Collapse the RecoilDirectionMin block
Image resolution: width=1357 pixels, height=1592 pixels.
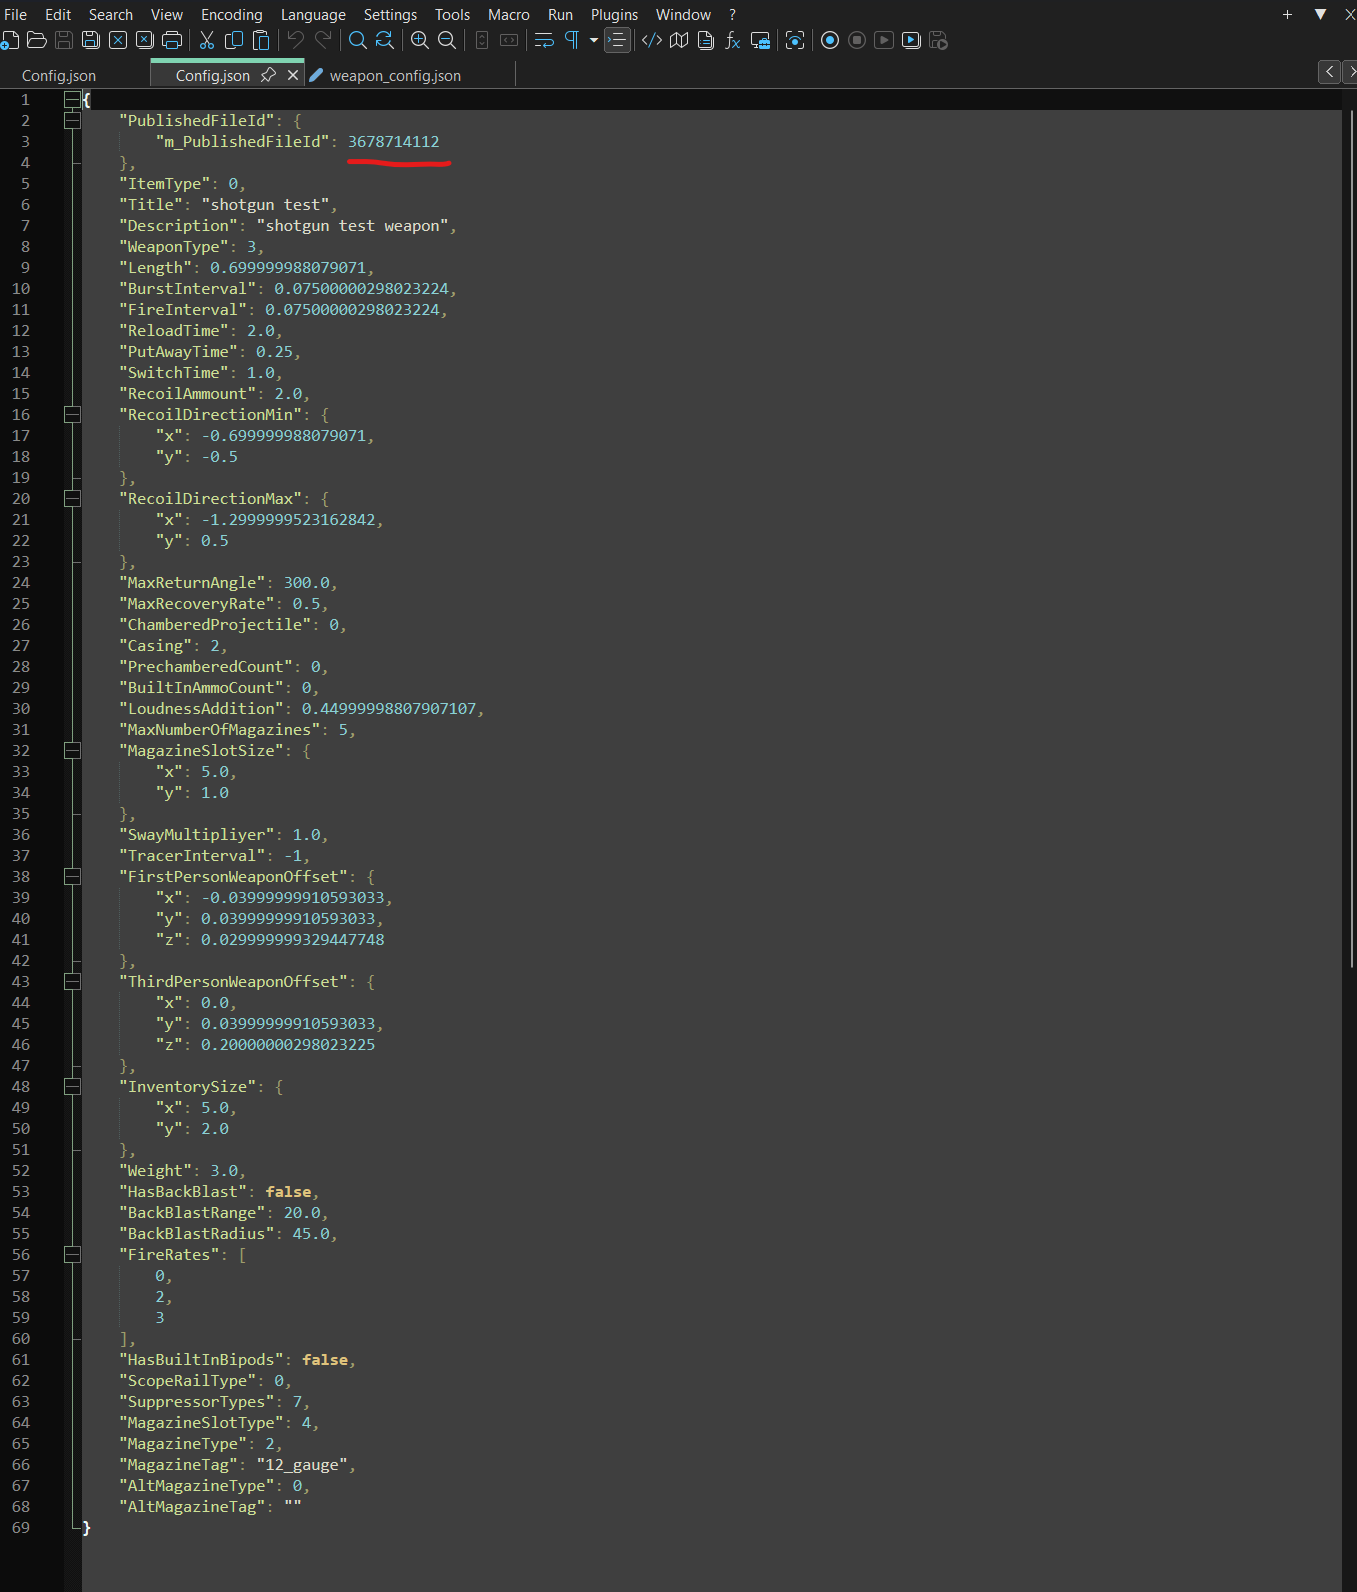(72, 414)
